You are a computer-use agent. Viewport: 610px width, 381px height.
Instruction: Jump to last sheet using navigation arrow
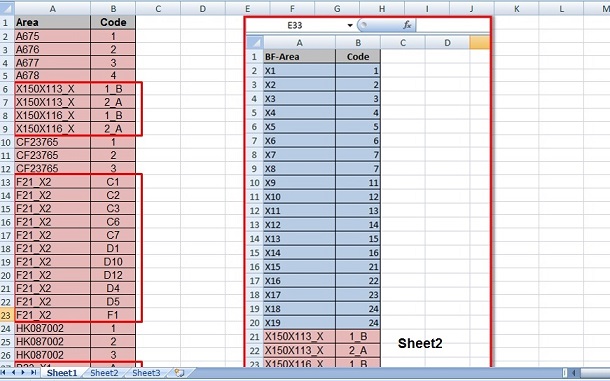(x=33, y=373)
